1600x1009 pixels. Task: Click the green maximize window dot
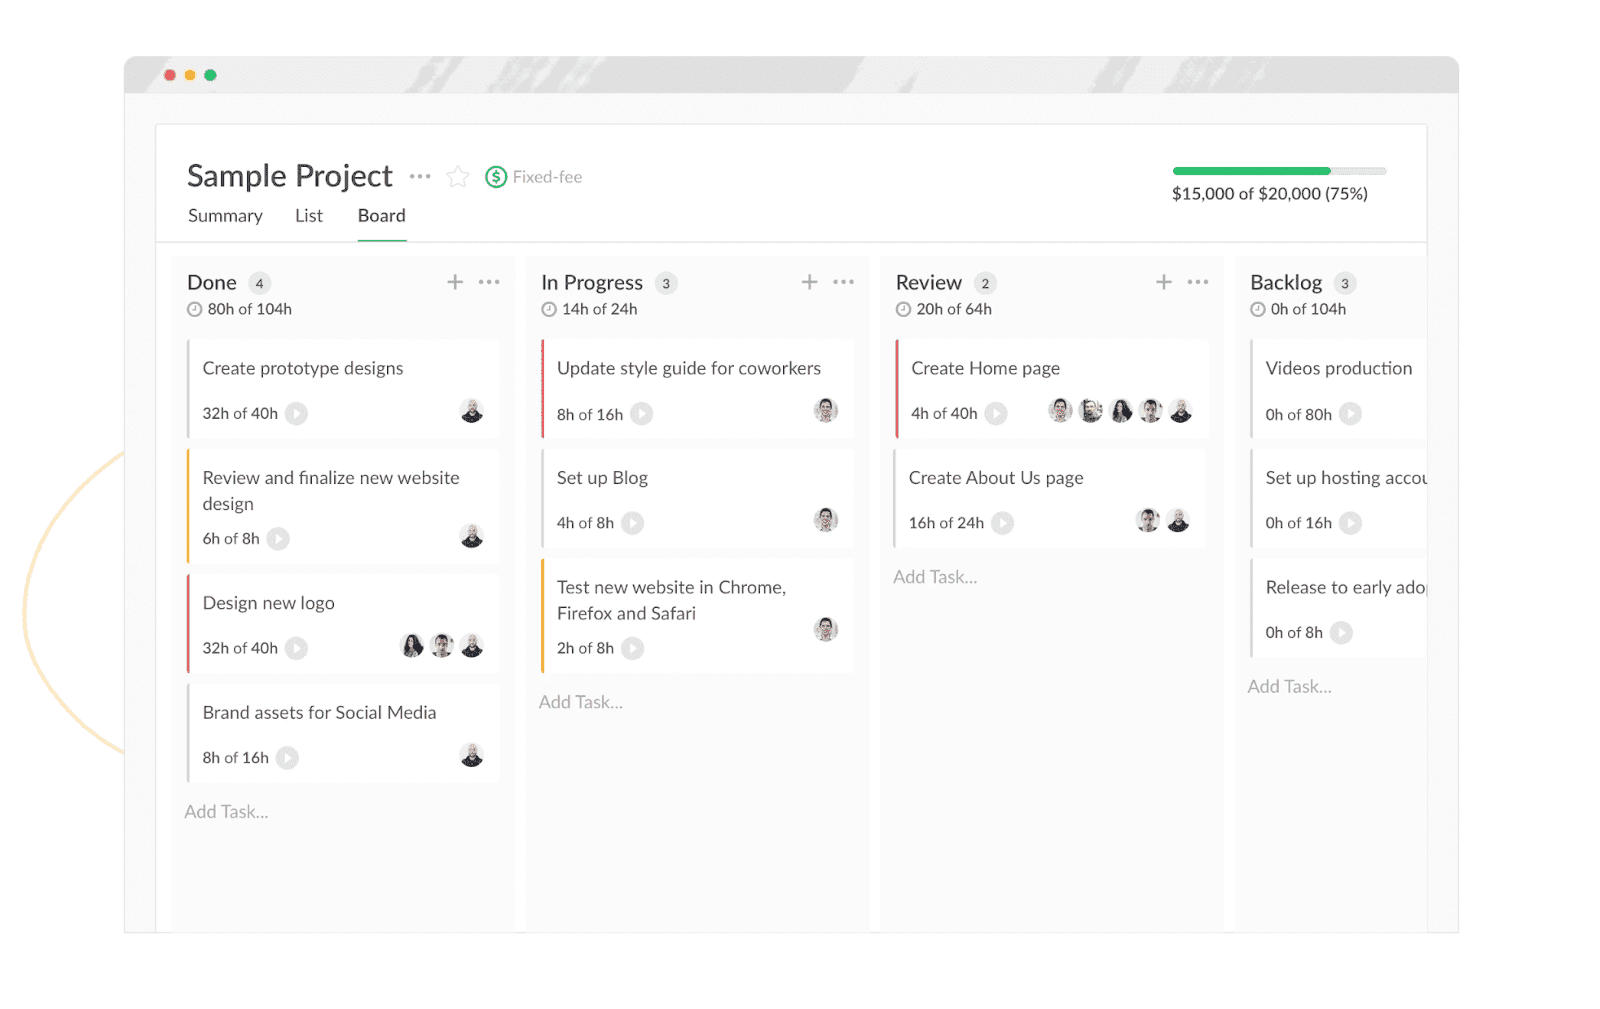[210, 75]
